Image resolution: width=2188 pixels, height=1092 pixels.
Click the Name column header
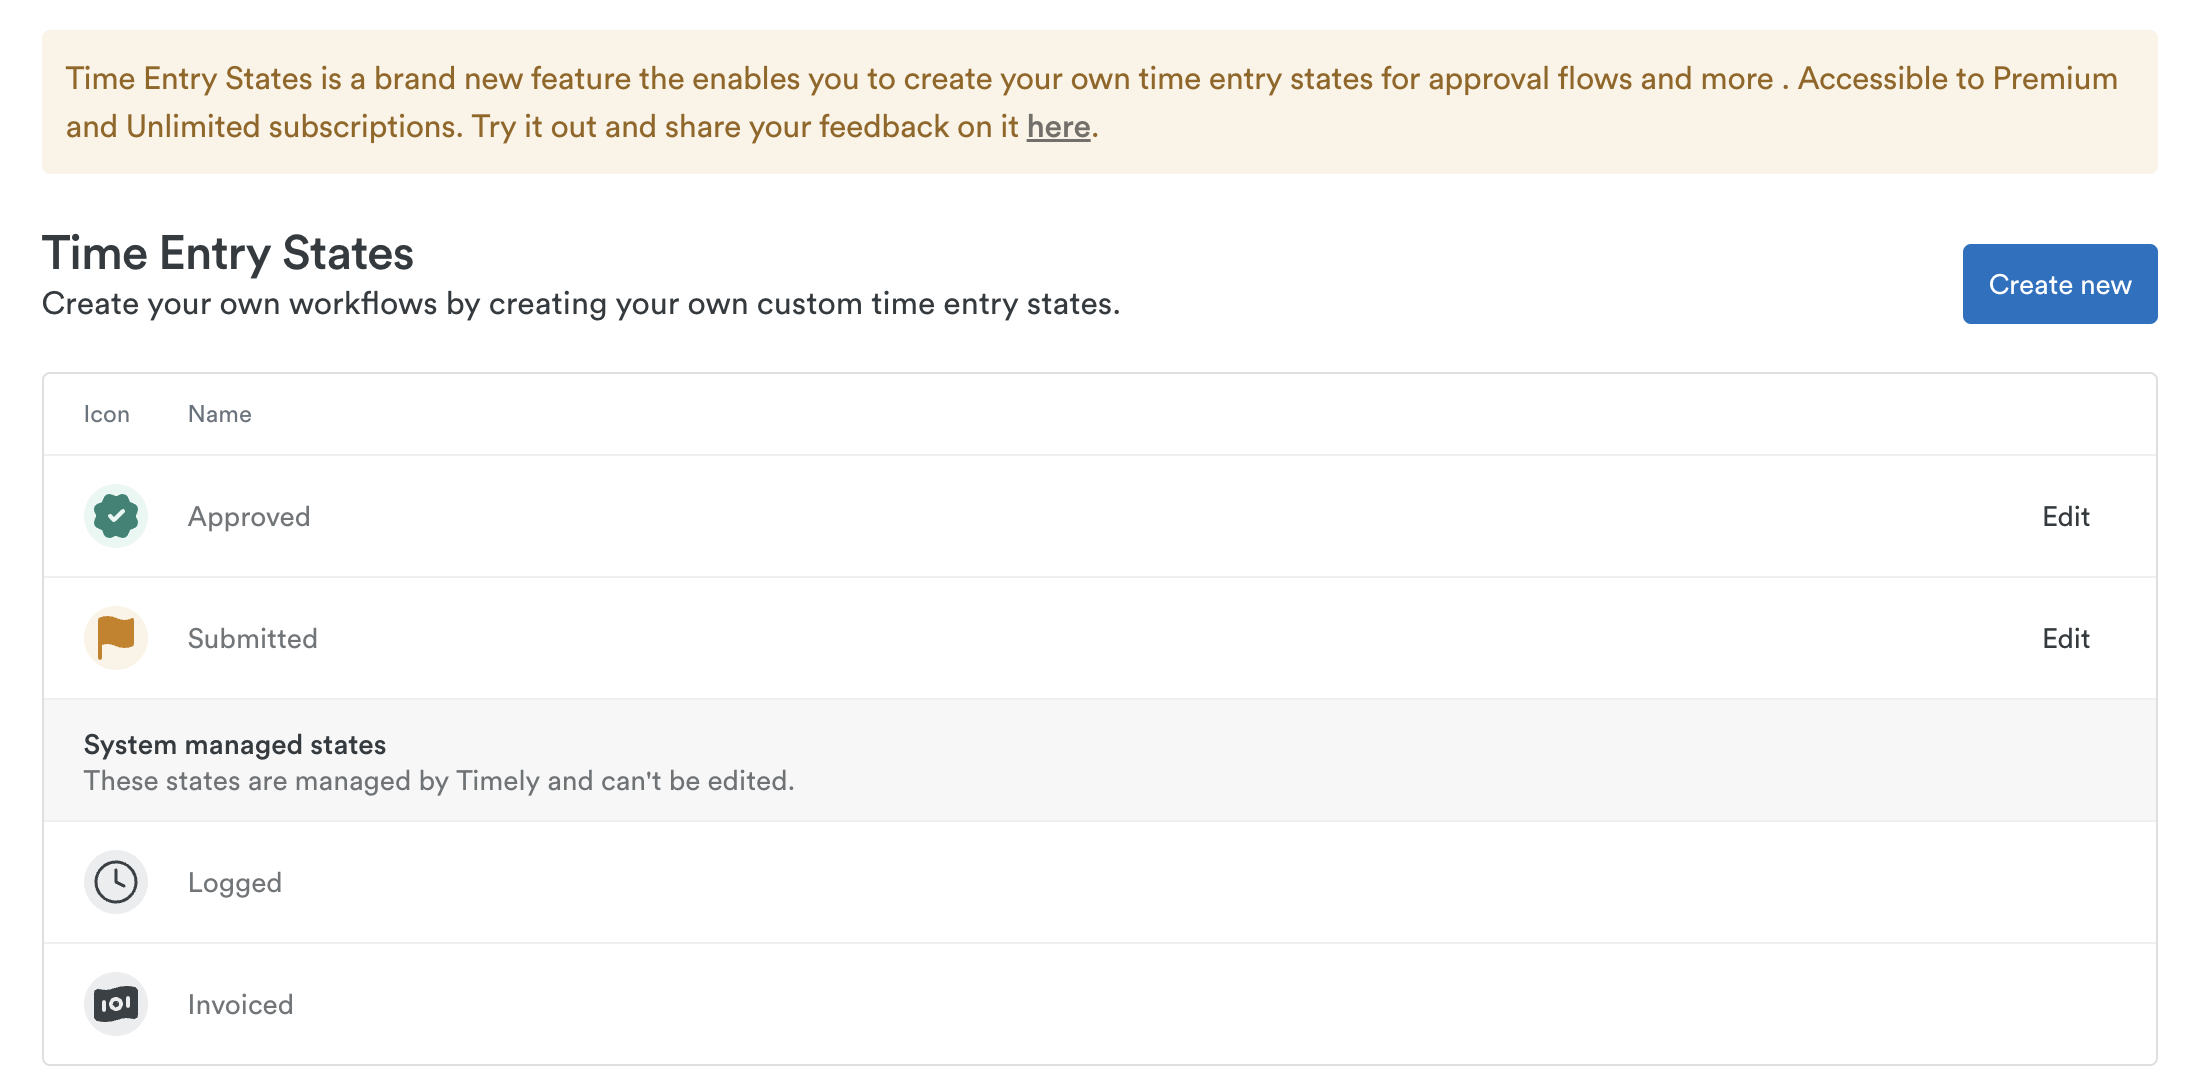tap(219, 414)
